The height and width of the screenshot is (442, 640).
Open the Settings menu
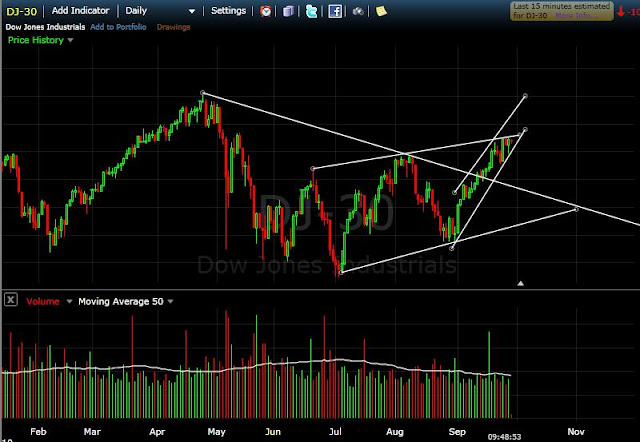228,11
